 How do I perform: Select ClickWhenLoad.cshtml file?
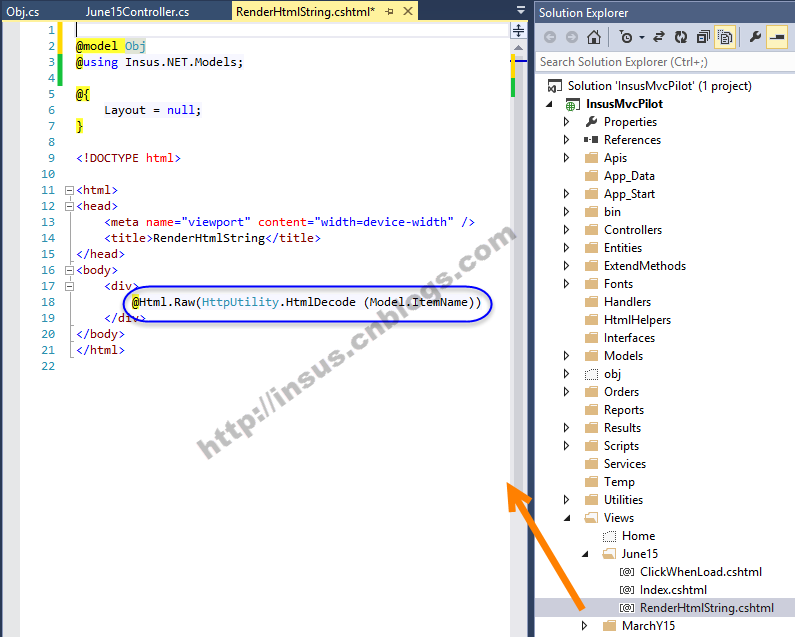click(x=700, y=572)
